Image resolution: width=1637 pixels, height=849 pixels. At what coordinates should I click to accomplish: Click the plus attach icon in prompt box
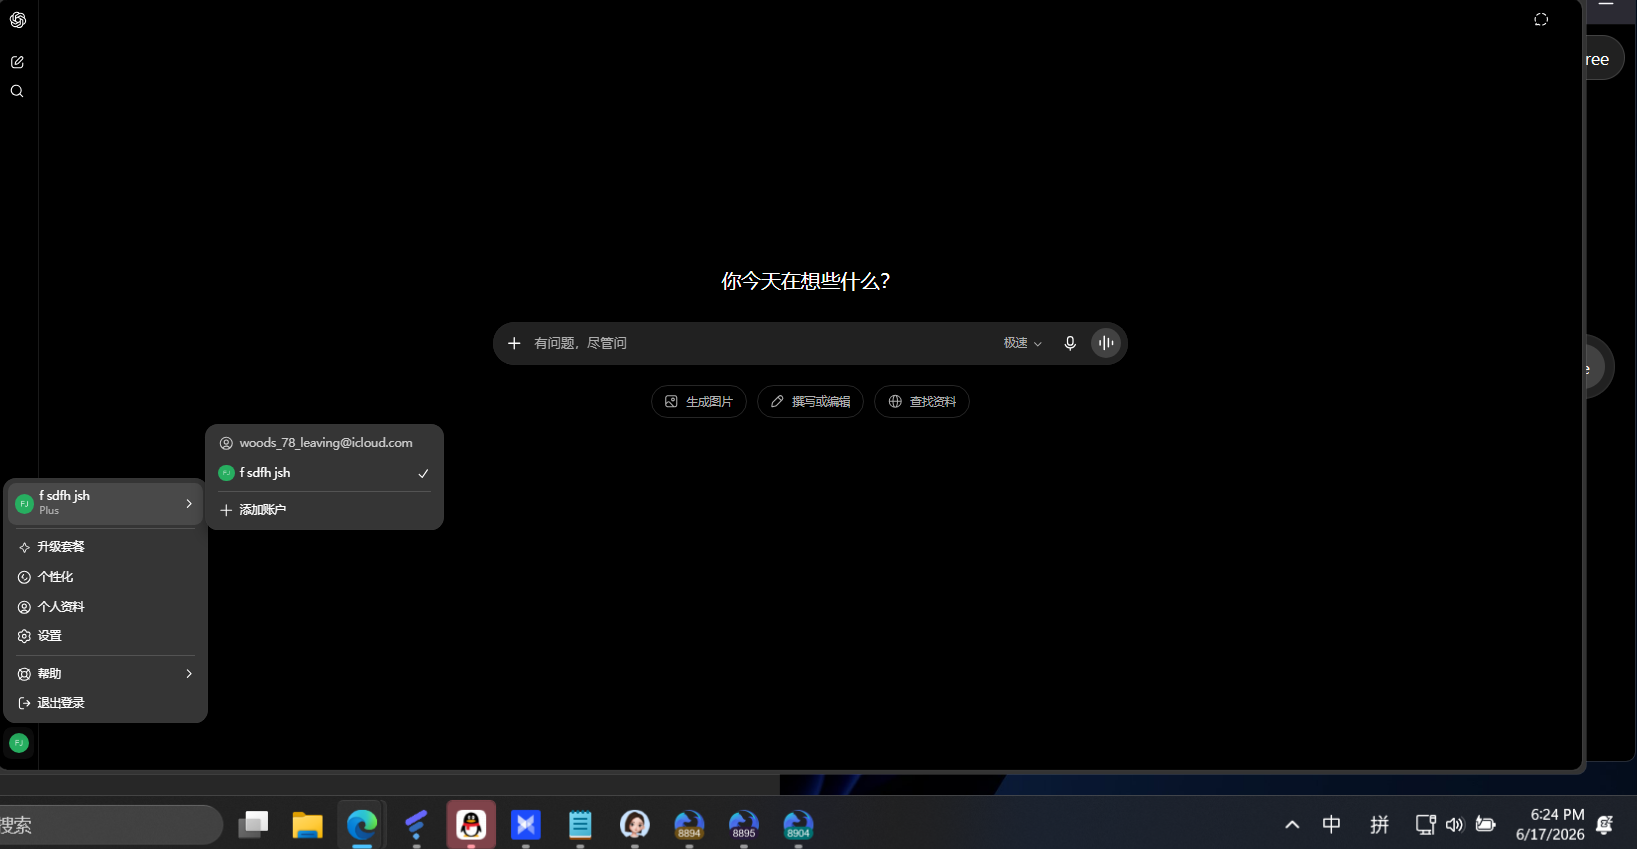click(x=514, y=343)
